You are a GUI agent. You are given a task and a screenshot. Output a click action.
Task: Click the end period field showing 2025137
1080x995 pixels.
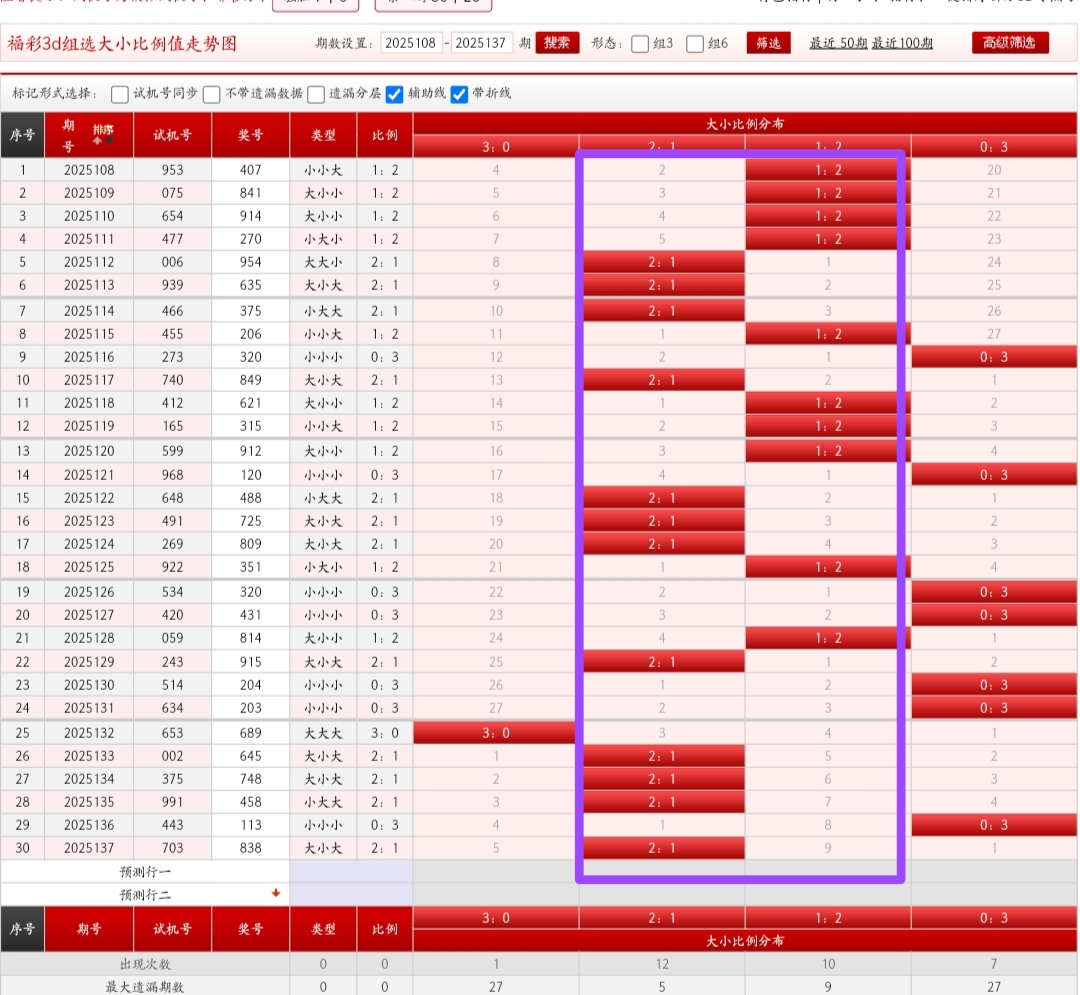point(481,43)
